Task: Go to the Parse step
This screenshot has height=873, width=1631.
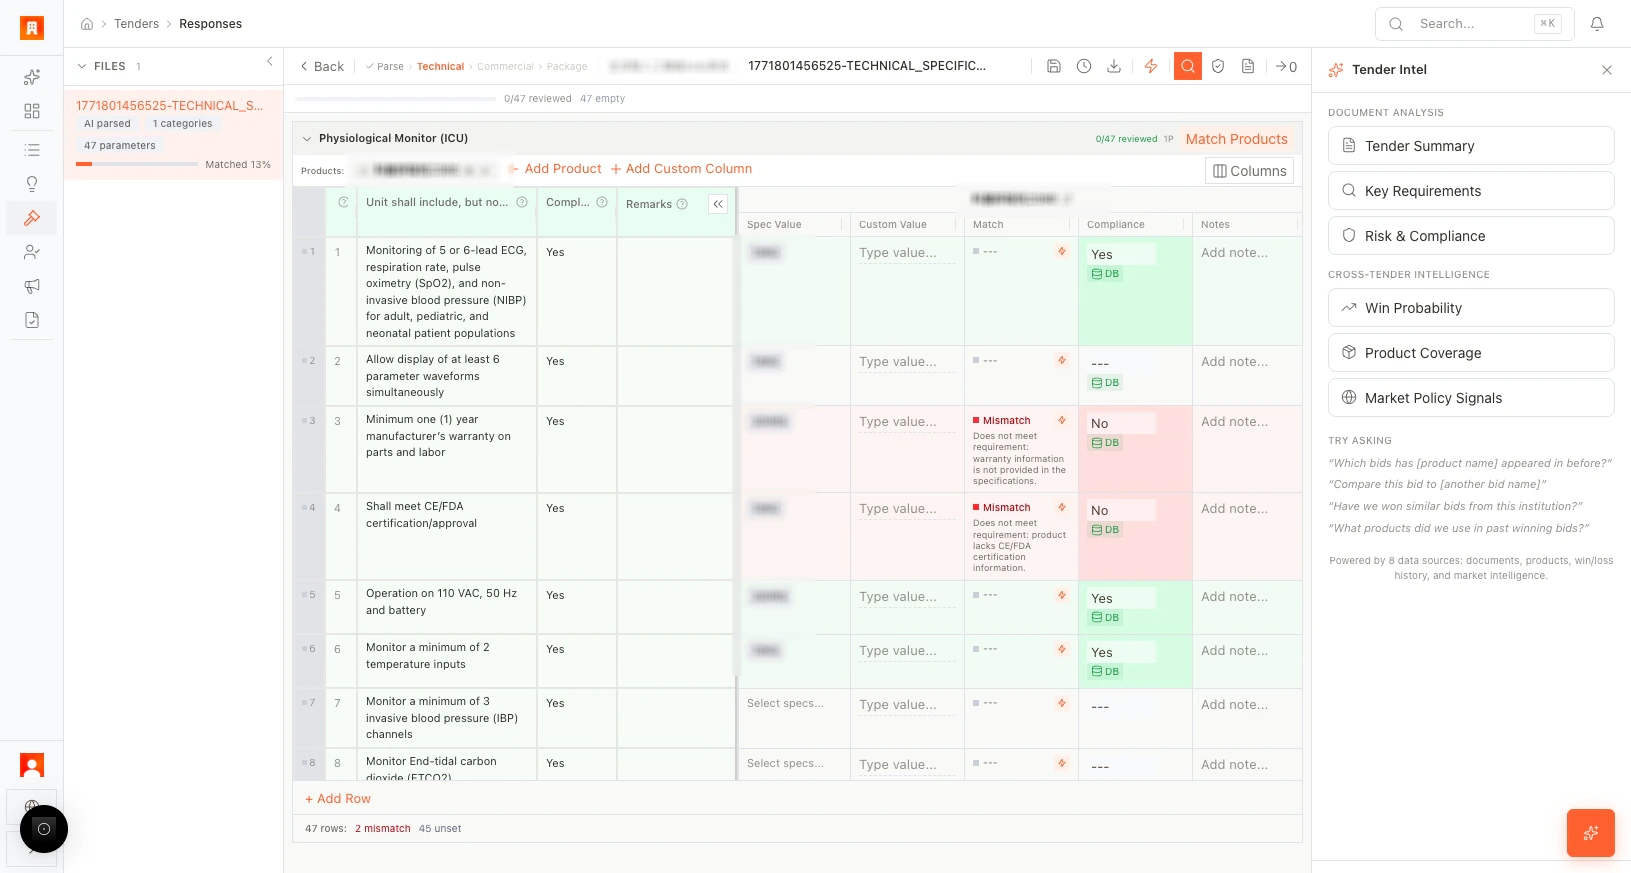Action: (385, 67)
